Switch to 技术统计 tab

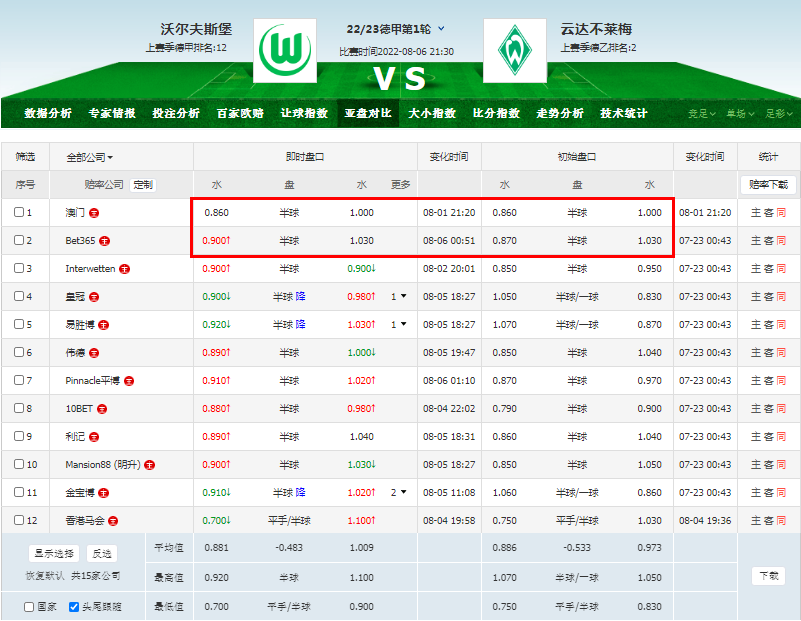click(624, 113)
